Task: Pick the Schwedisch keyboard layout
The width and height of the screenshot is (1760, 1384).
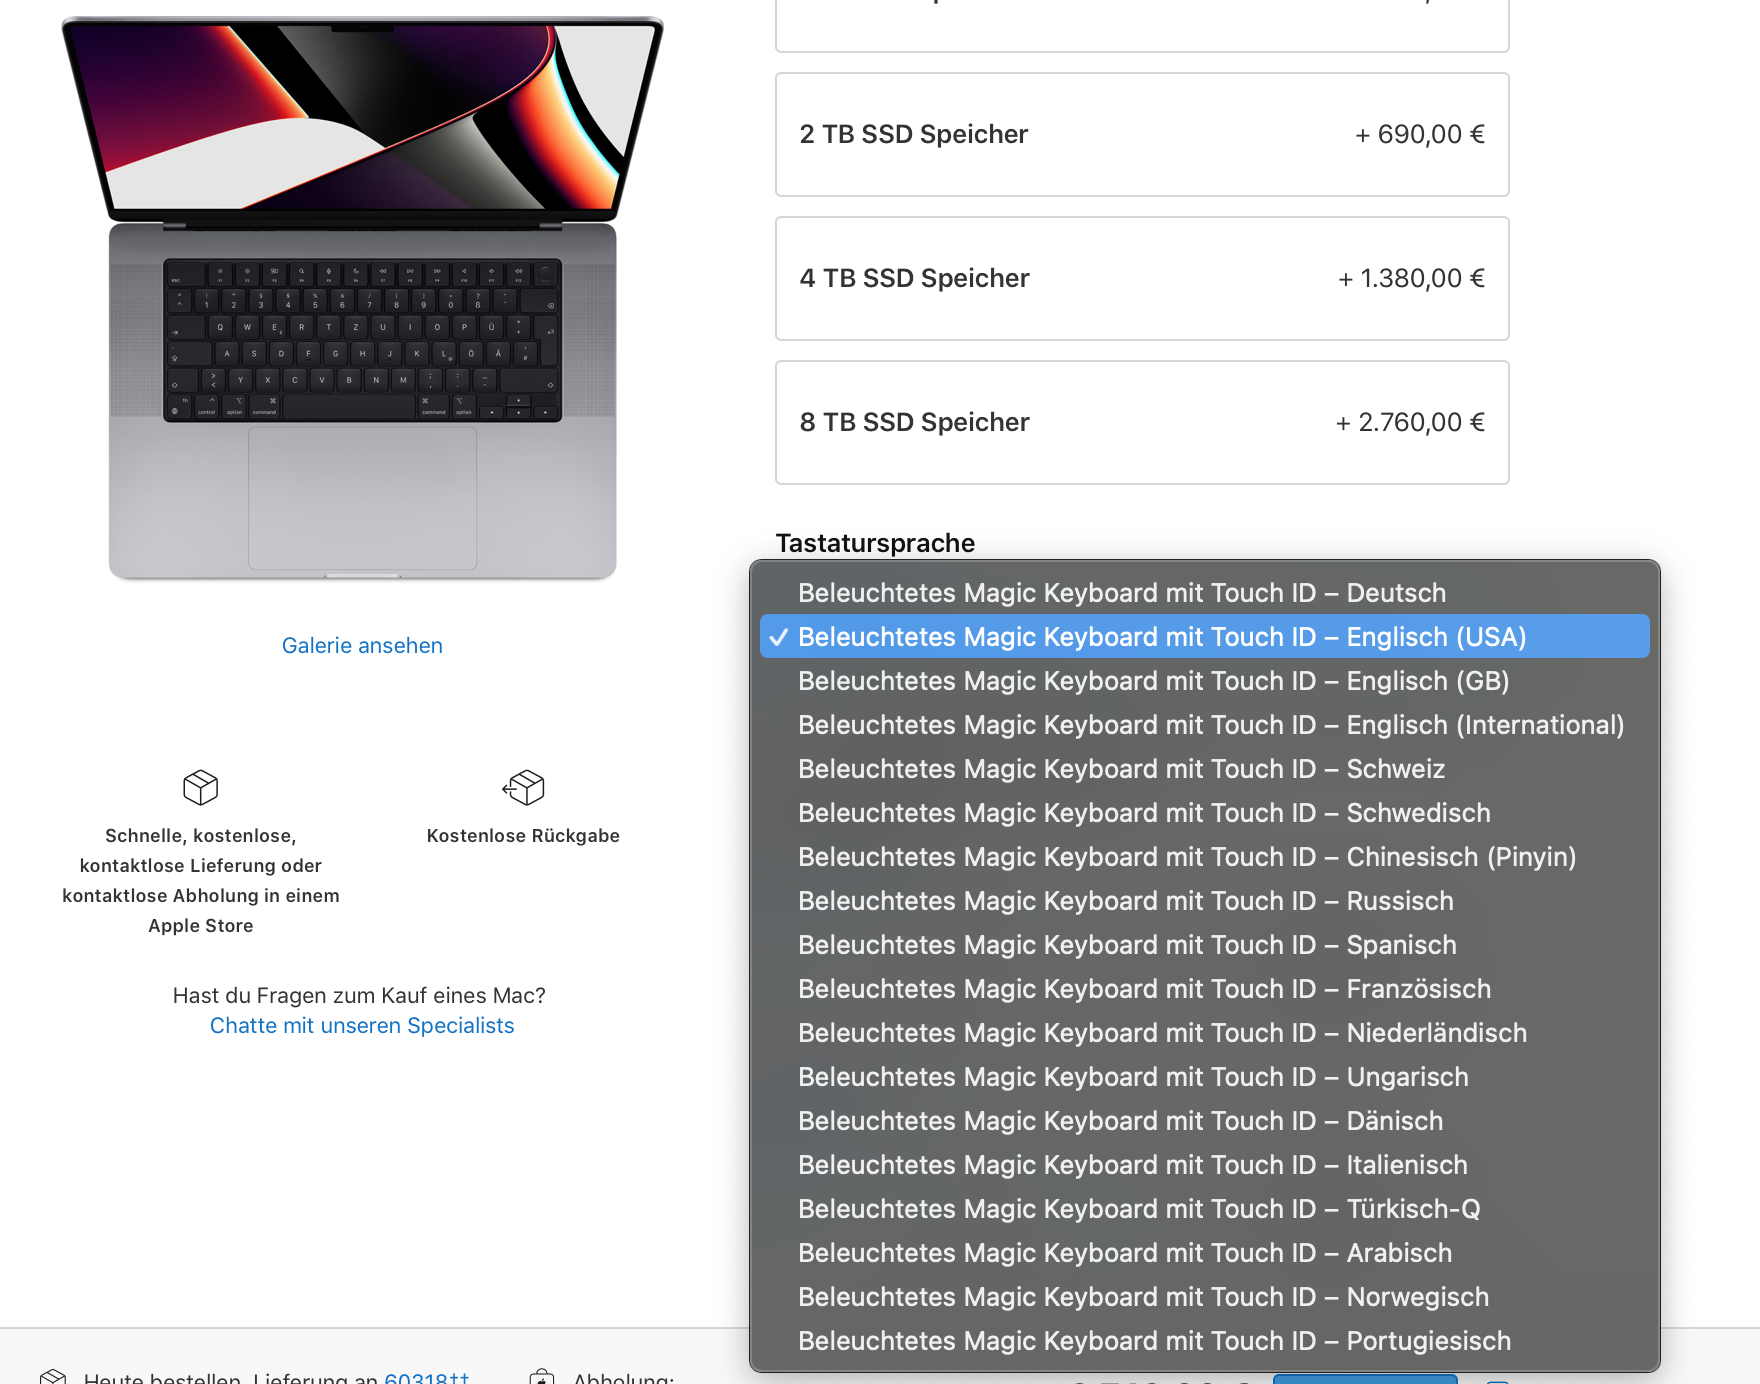Action: point(1204,813)
